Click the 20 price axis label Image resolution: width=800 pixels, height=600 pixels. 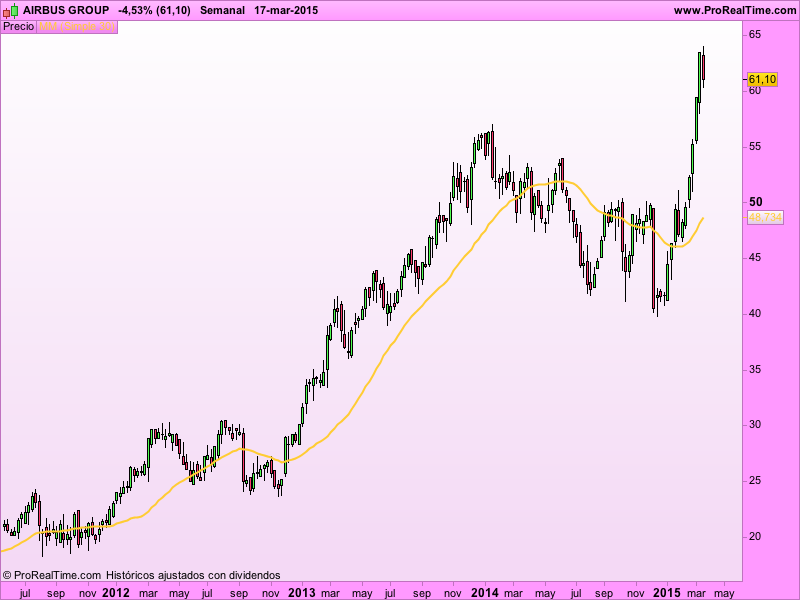coord(755,536)
